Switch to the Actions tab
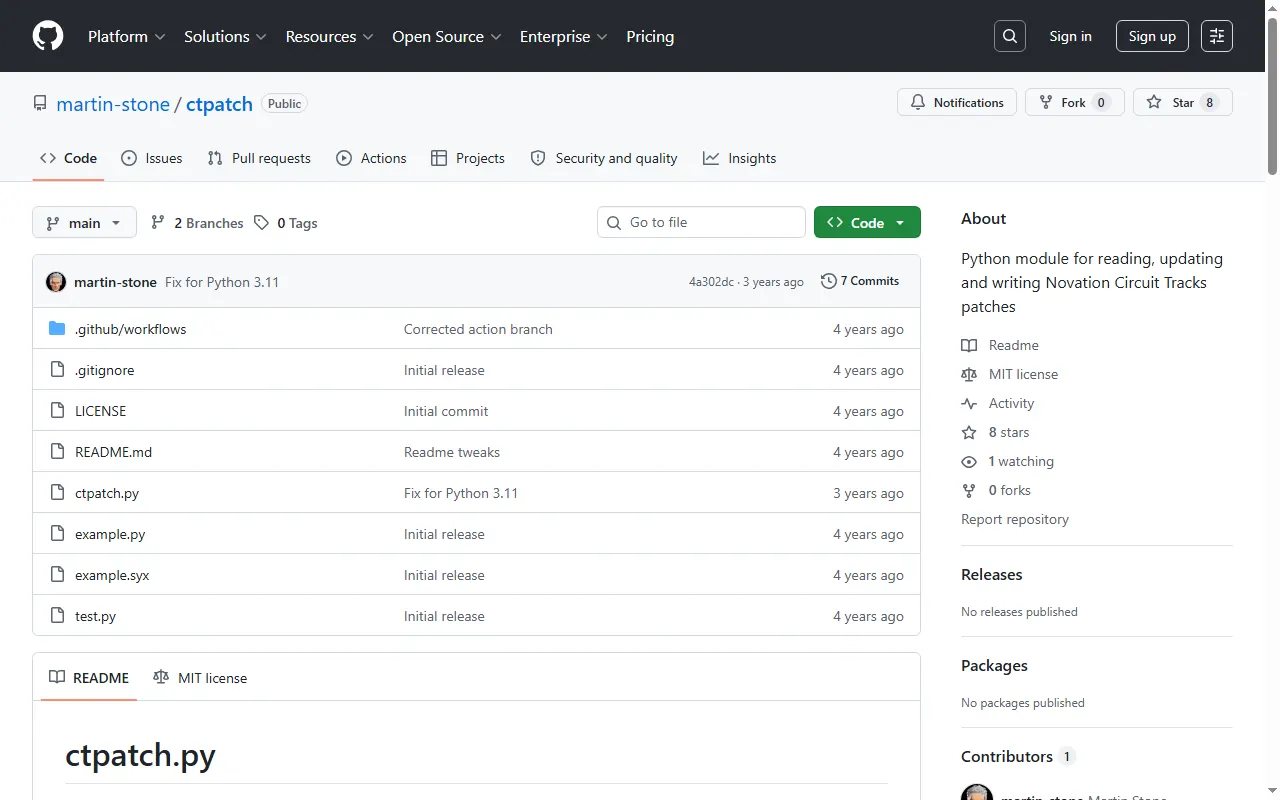The height and width of the screenshot is (800, 1280). tap(371, 158)
